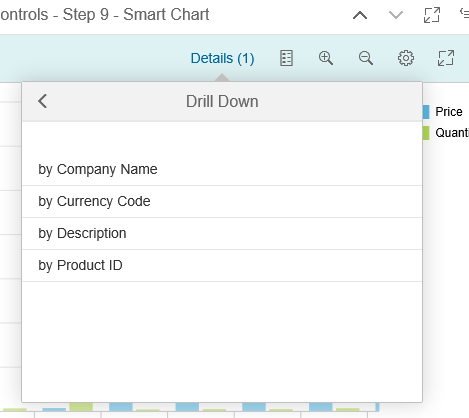Zoom in on the chart
Screen dimensions: 469x418
pyautogui.click(x=326, y=58)
